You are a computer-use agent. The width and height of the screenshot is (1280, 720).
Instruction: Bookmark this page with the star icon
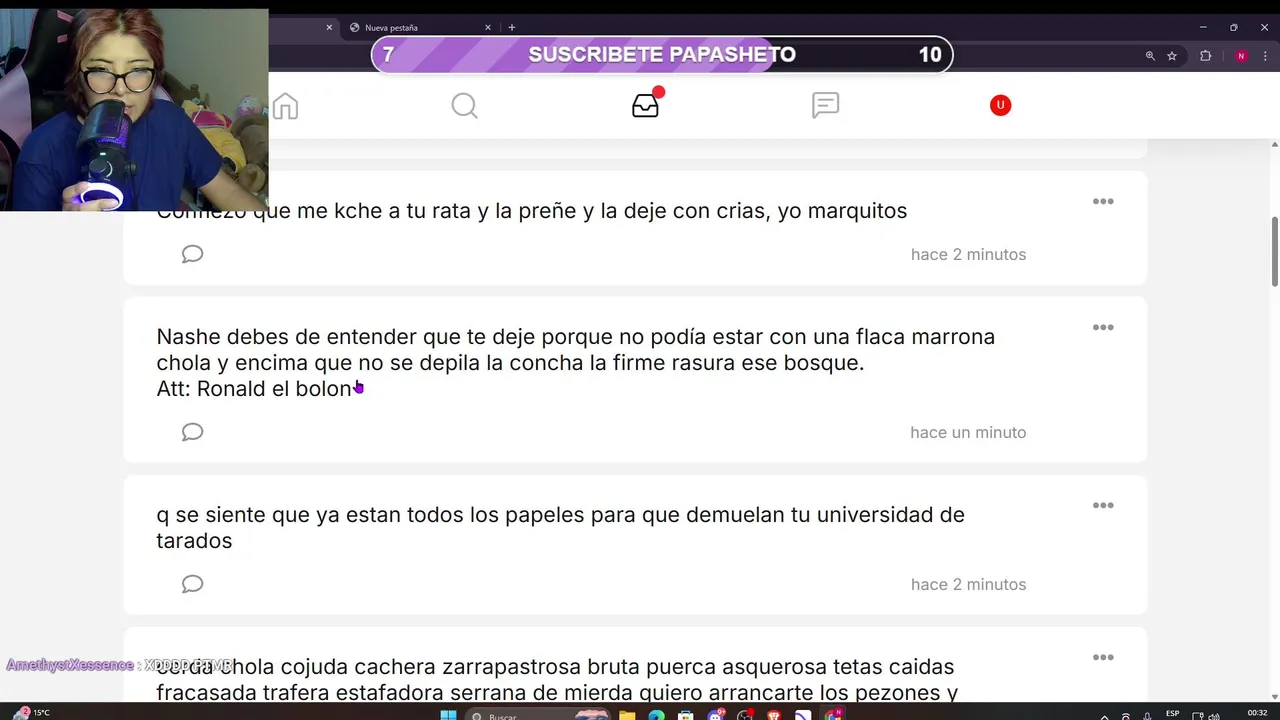coord(1172,56)
